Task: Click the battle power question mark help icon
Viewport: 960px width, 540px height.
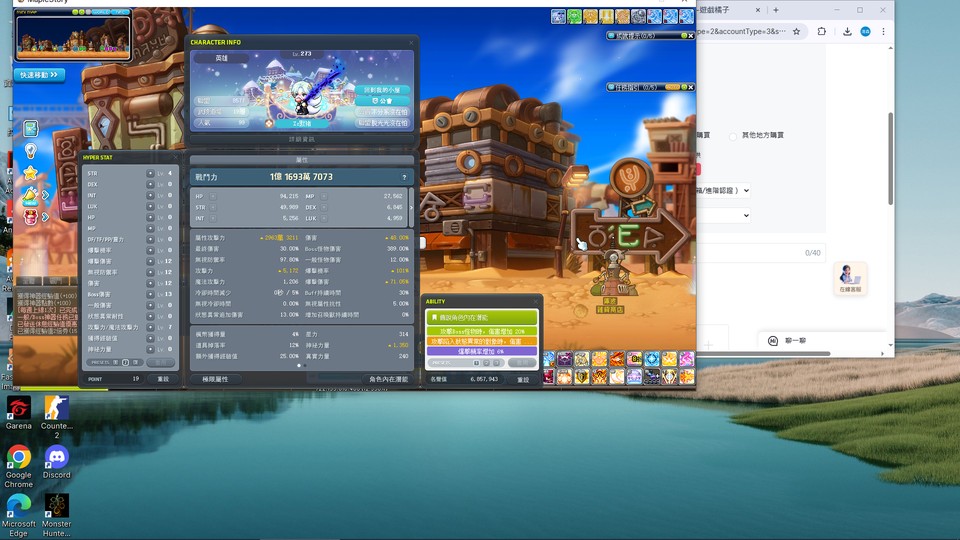Action: 404,177
